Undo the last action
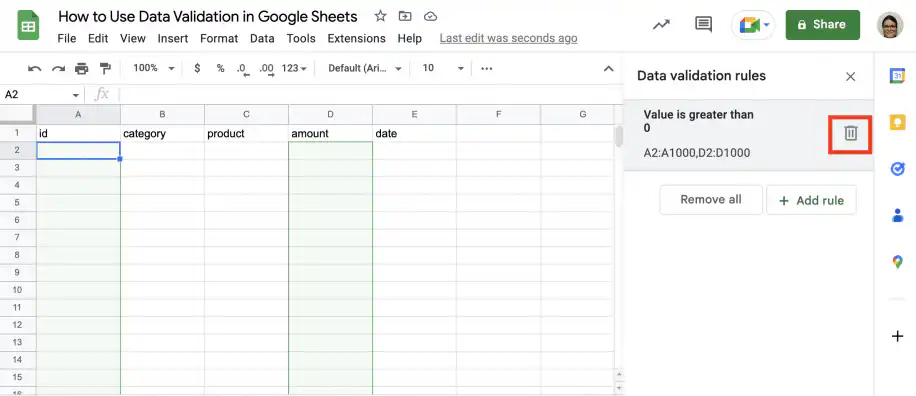 [x=34, y=68]
